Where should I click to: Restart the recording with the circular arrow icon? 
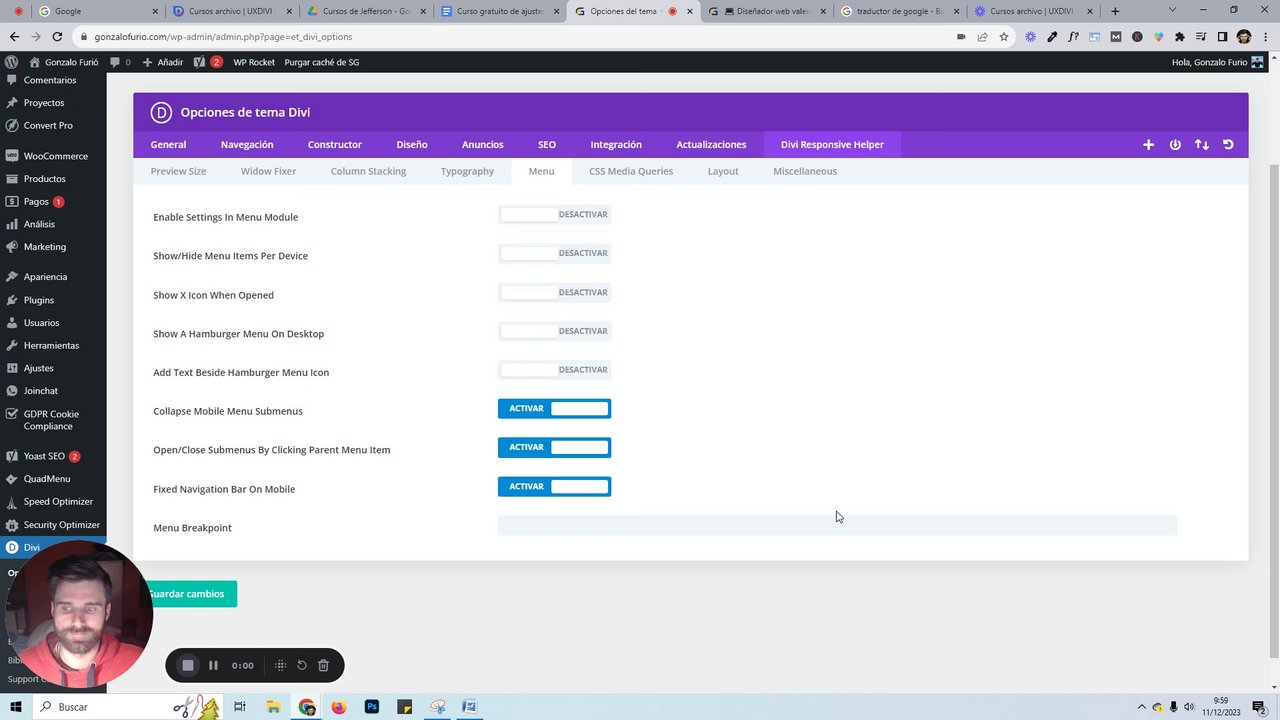[x=302, y=665]
